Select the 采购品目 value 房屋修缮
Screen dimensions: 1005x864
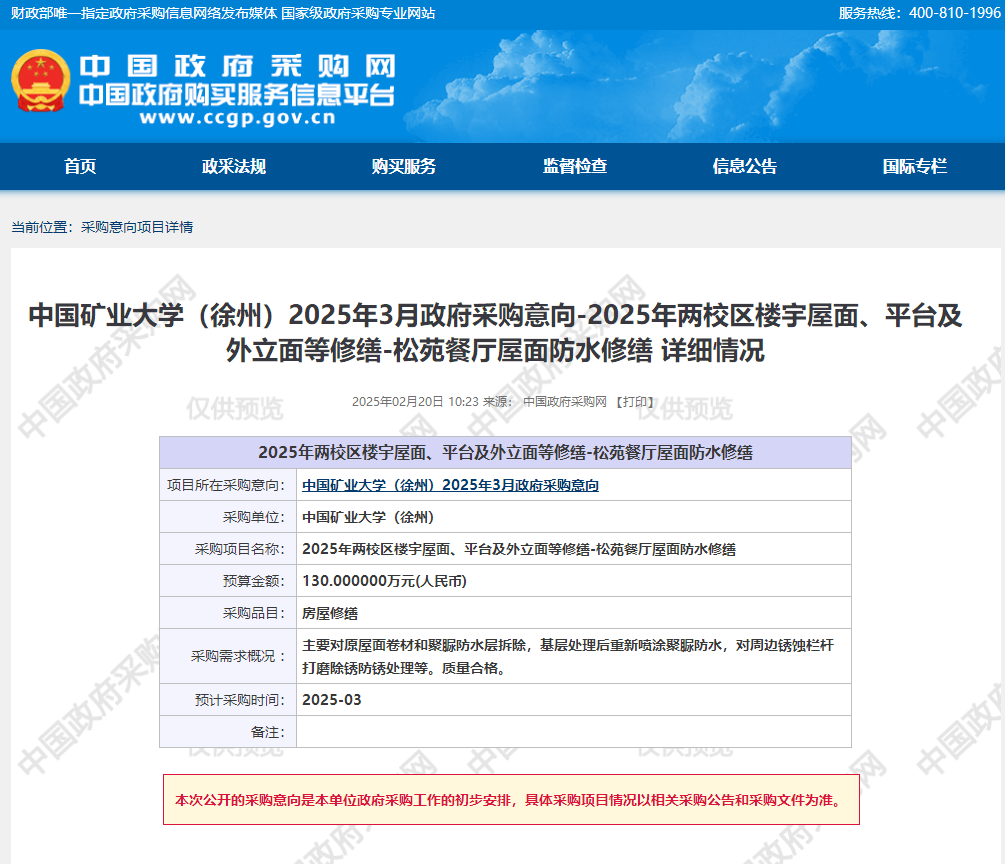point(330,613)
